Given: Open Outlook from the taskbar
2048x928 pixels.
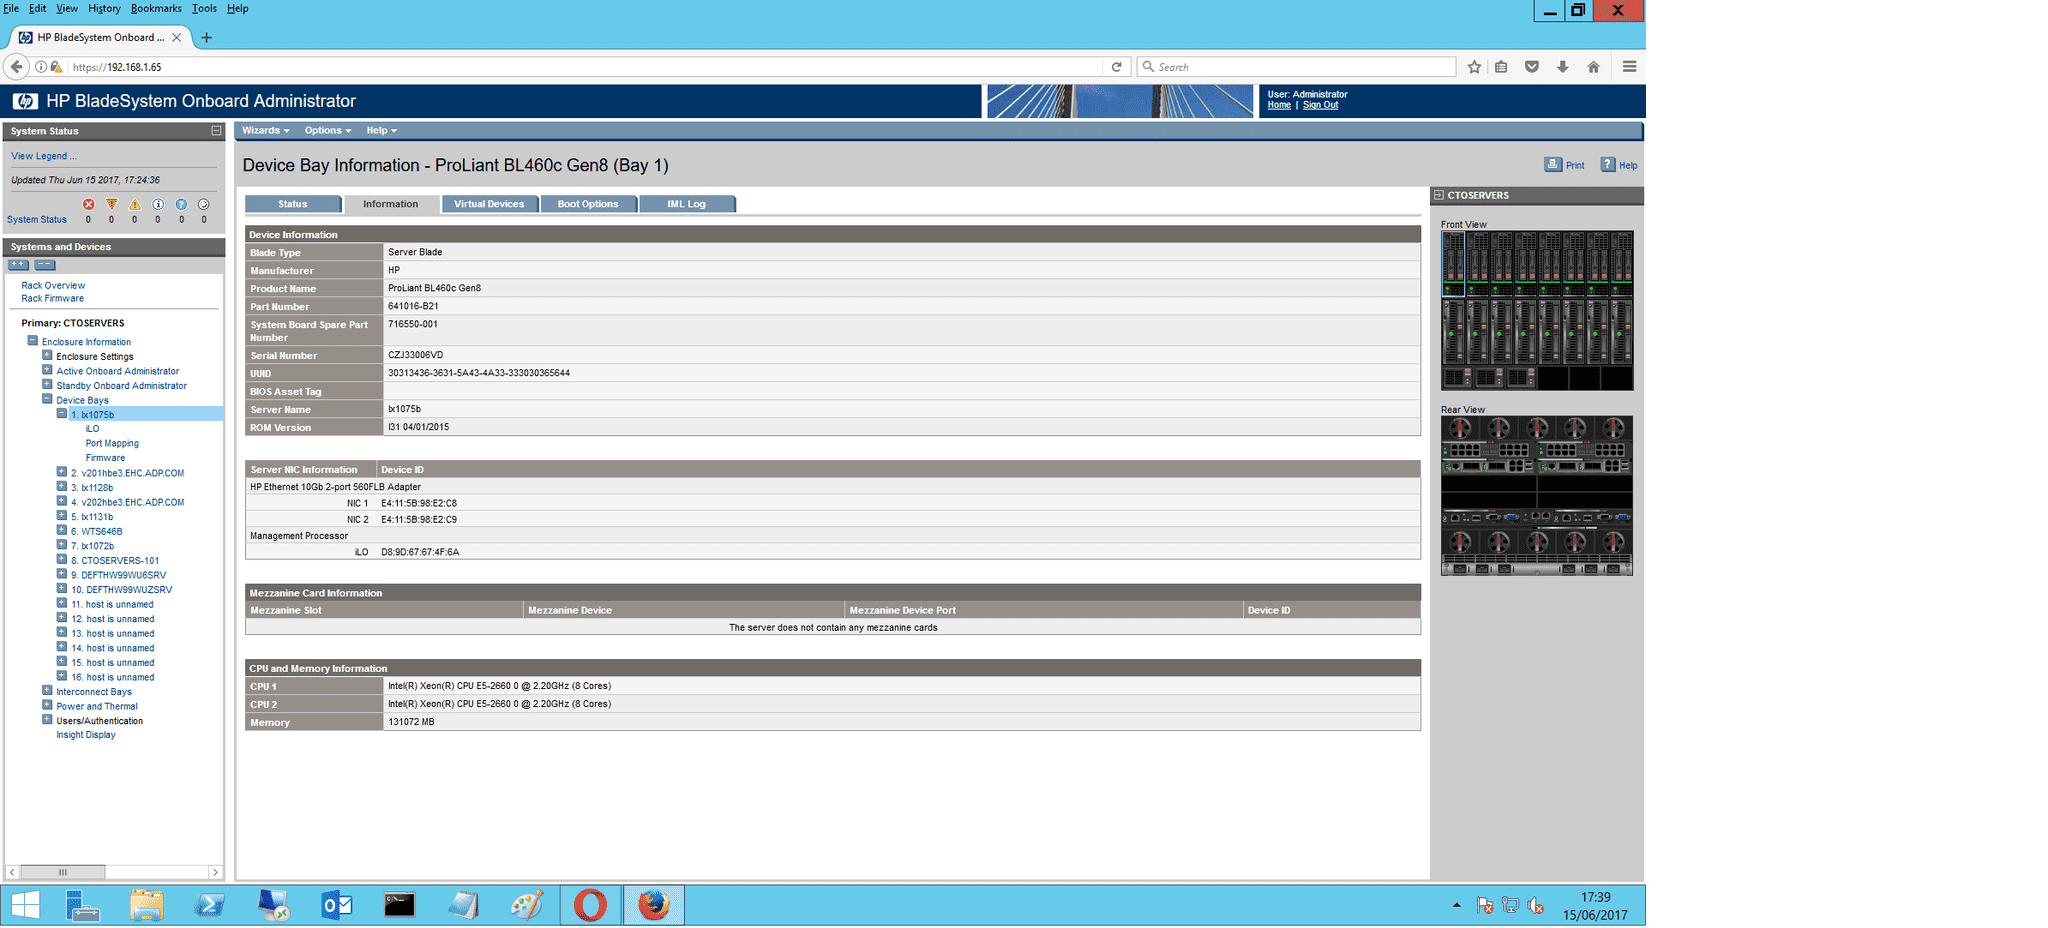Looking at the screenshot, I should coord(336,905).
